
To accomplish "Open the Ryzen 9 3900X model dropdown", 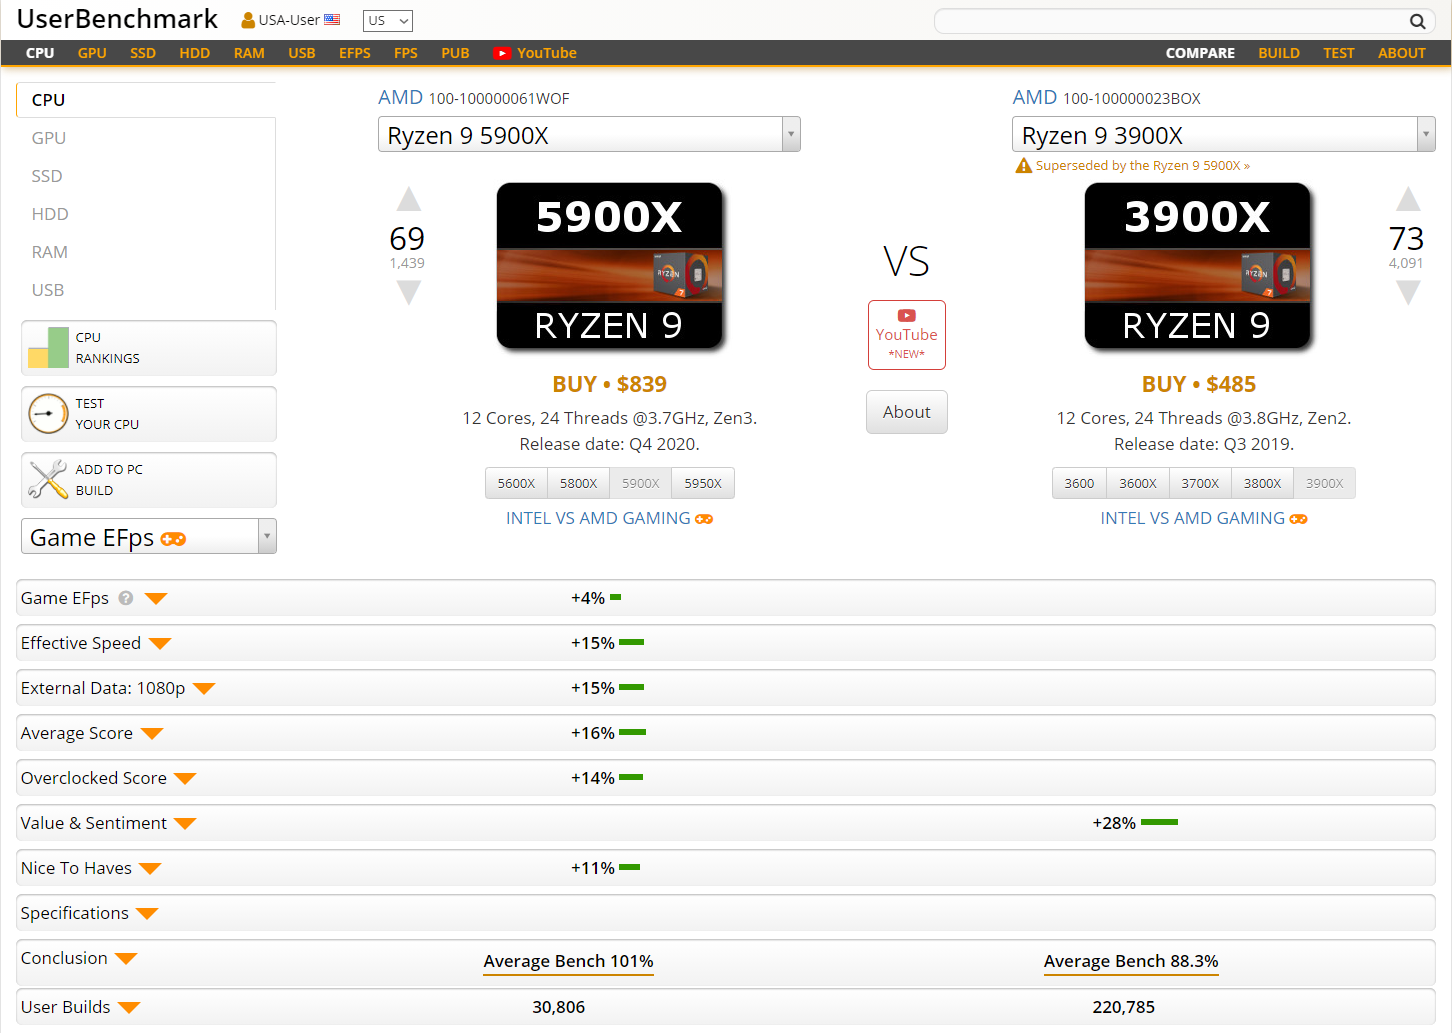I will click(x=1224, y=134).
